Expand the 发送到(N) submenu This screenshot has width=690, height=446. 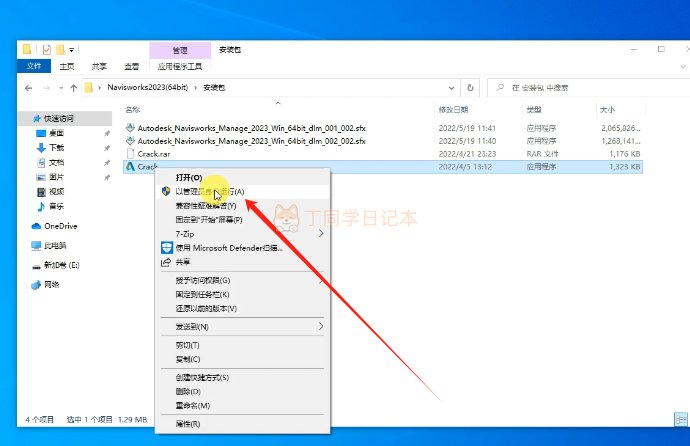[242, 327]
